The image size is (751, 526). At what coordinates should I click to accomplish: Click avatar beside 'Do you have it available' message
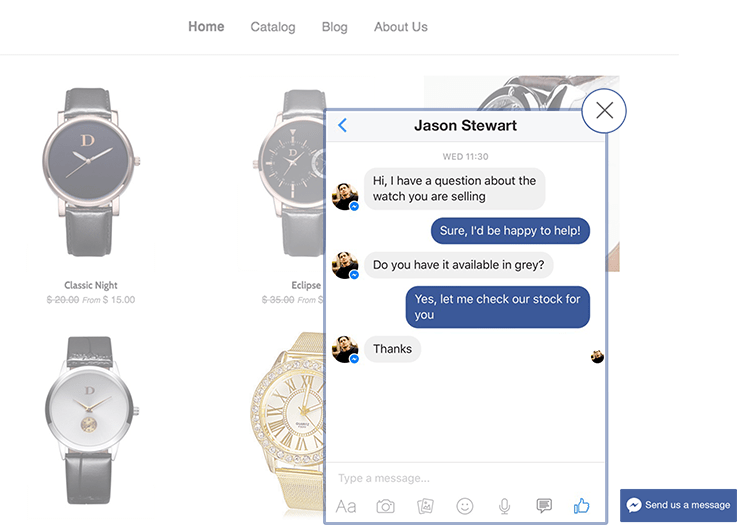click(x=345, y=265)
